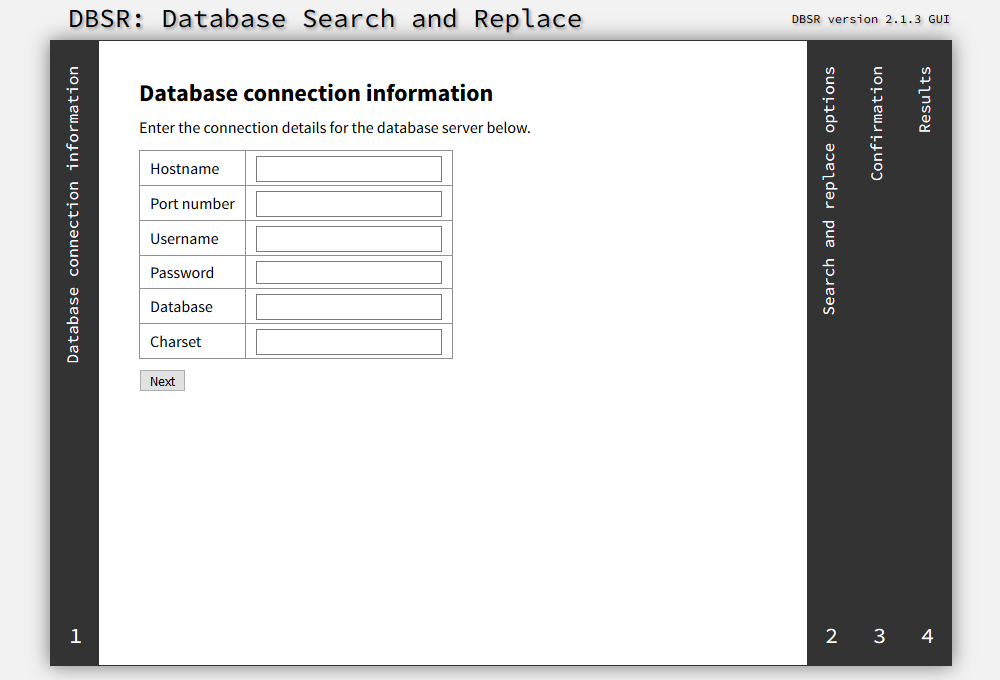Select the Username input field
Viewport: 1000px width, 680px height.
[348, 239]
